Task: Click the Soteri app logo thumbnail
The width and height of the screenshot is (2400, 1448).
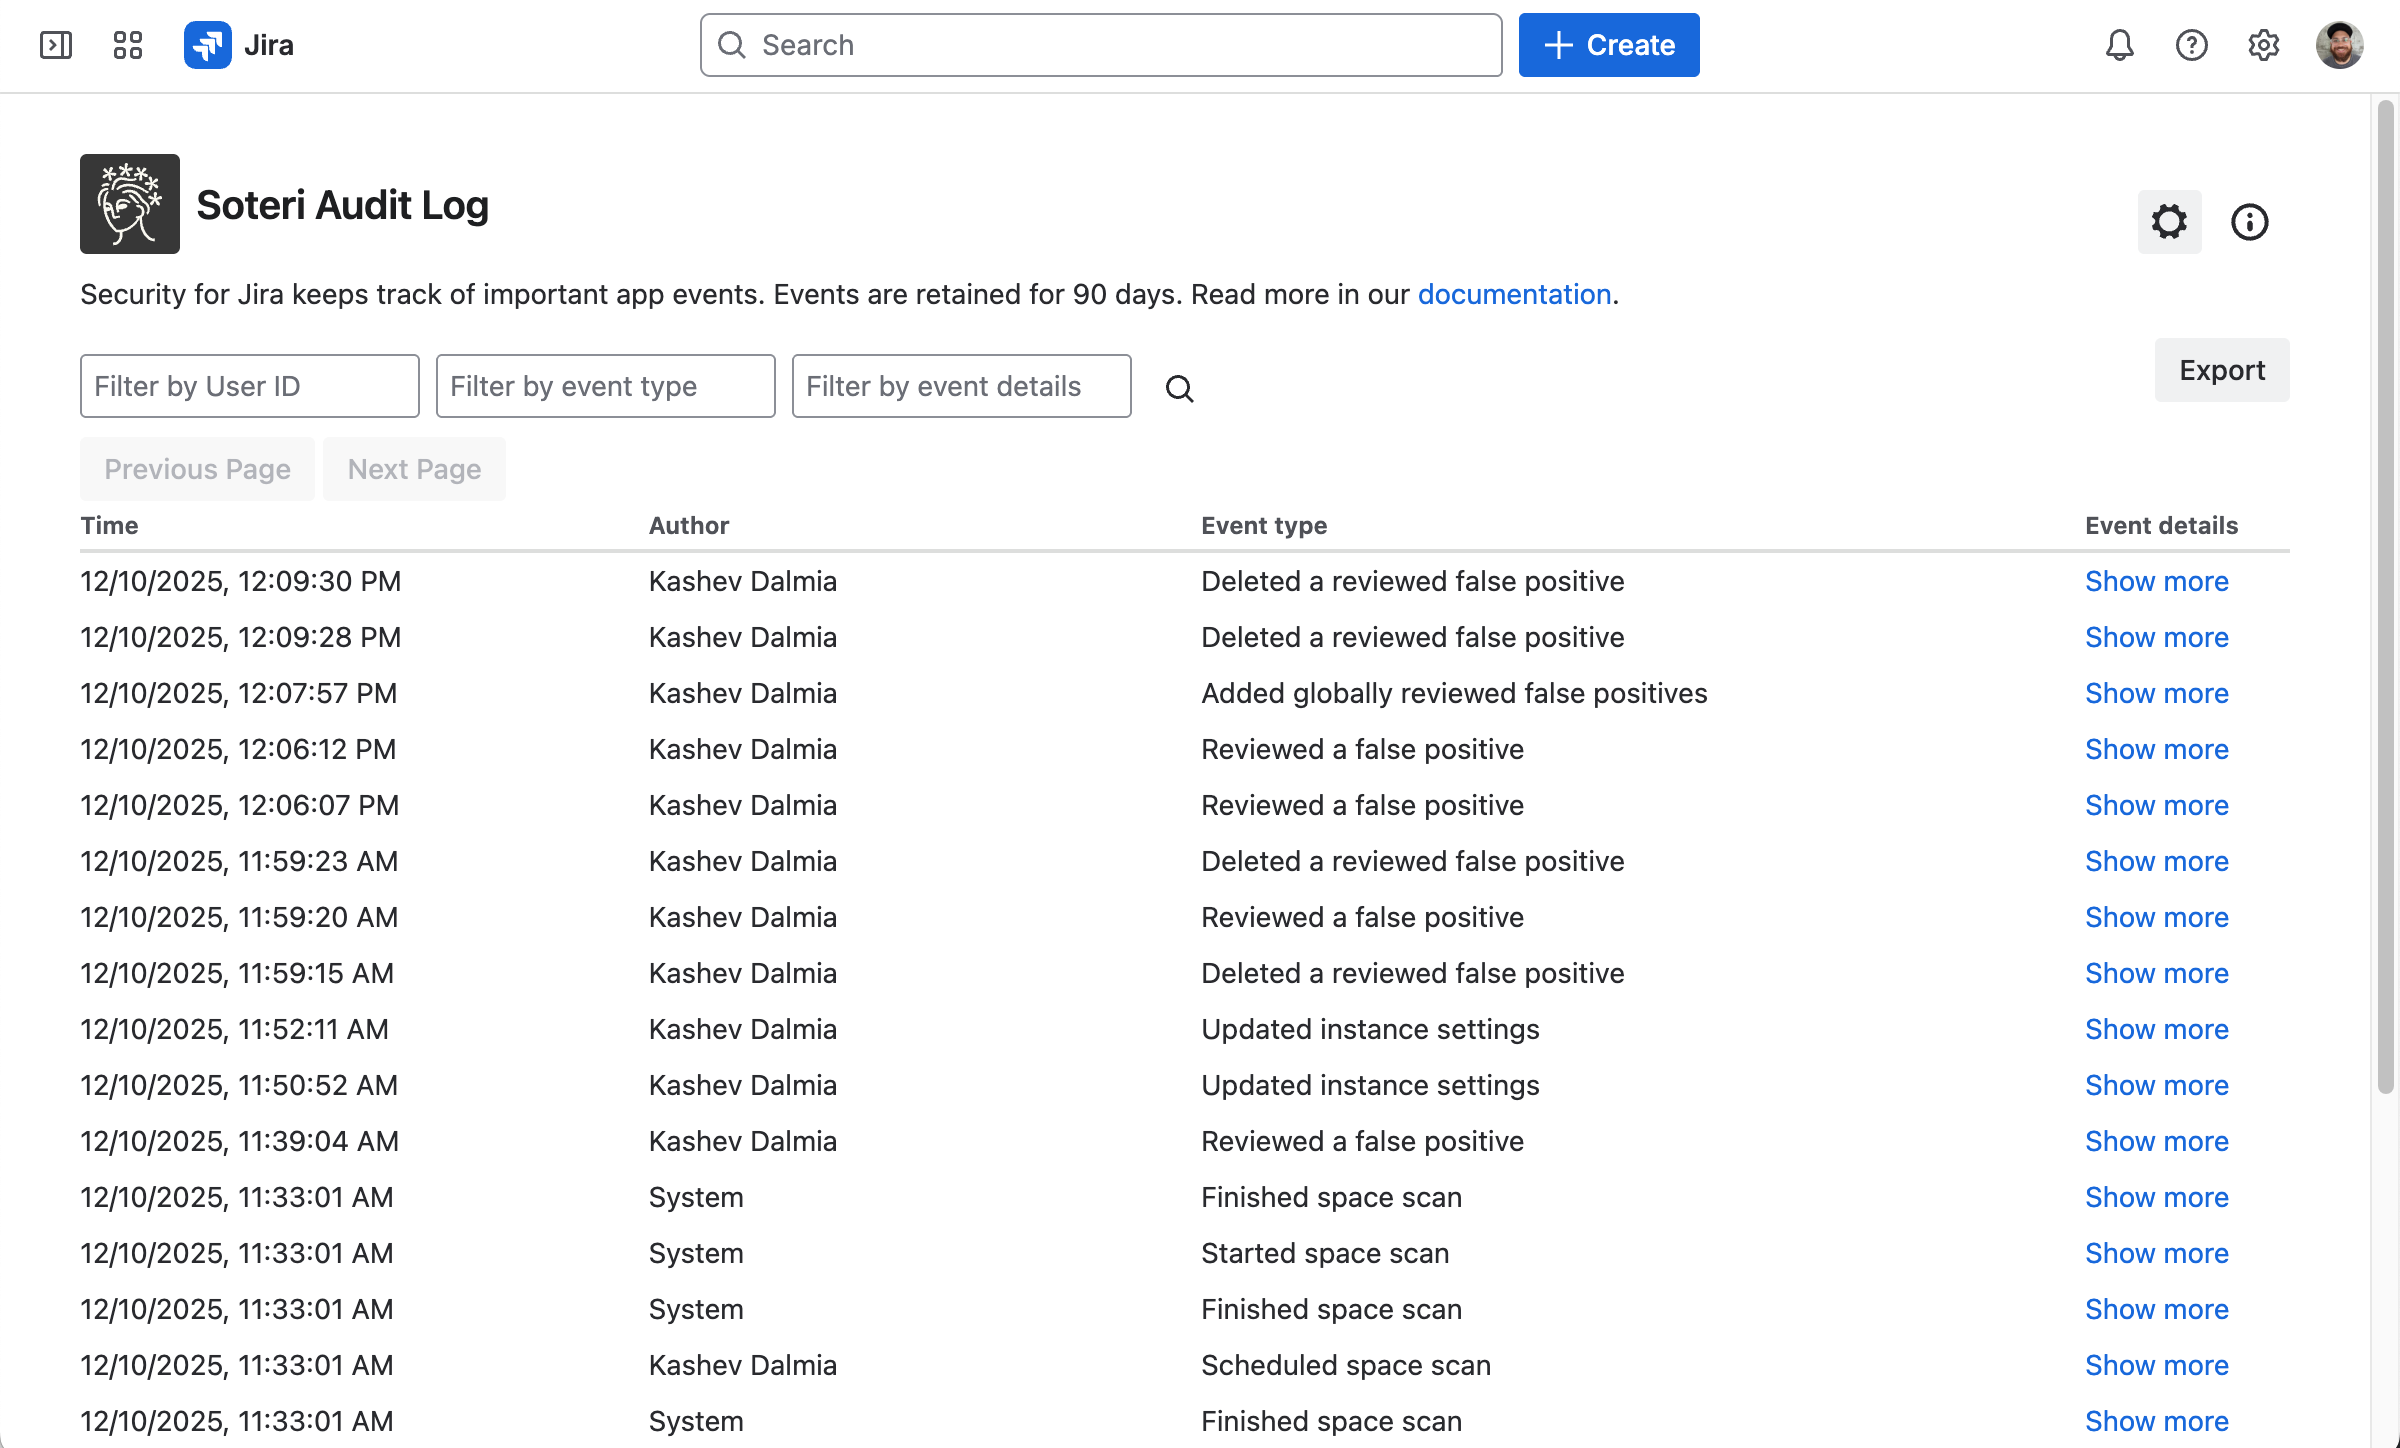Action: pyautogui.click(x=130, y=204)
